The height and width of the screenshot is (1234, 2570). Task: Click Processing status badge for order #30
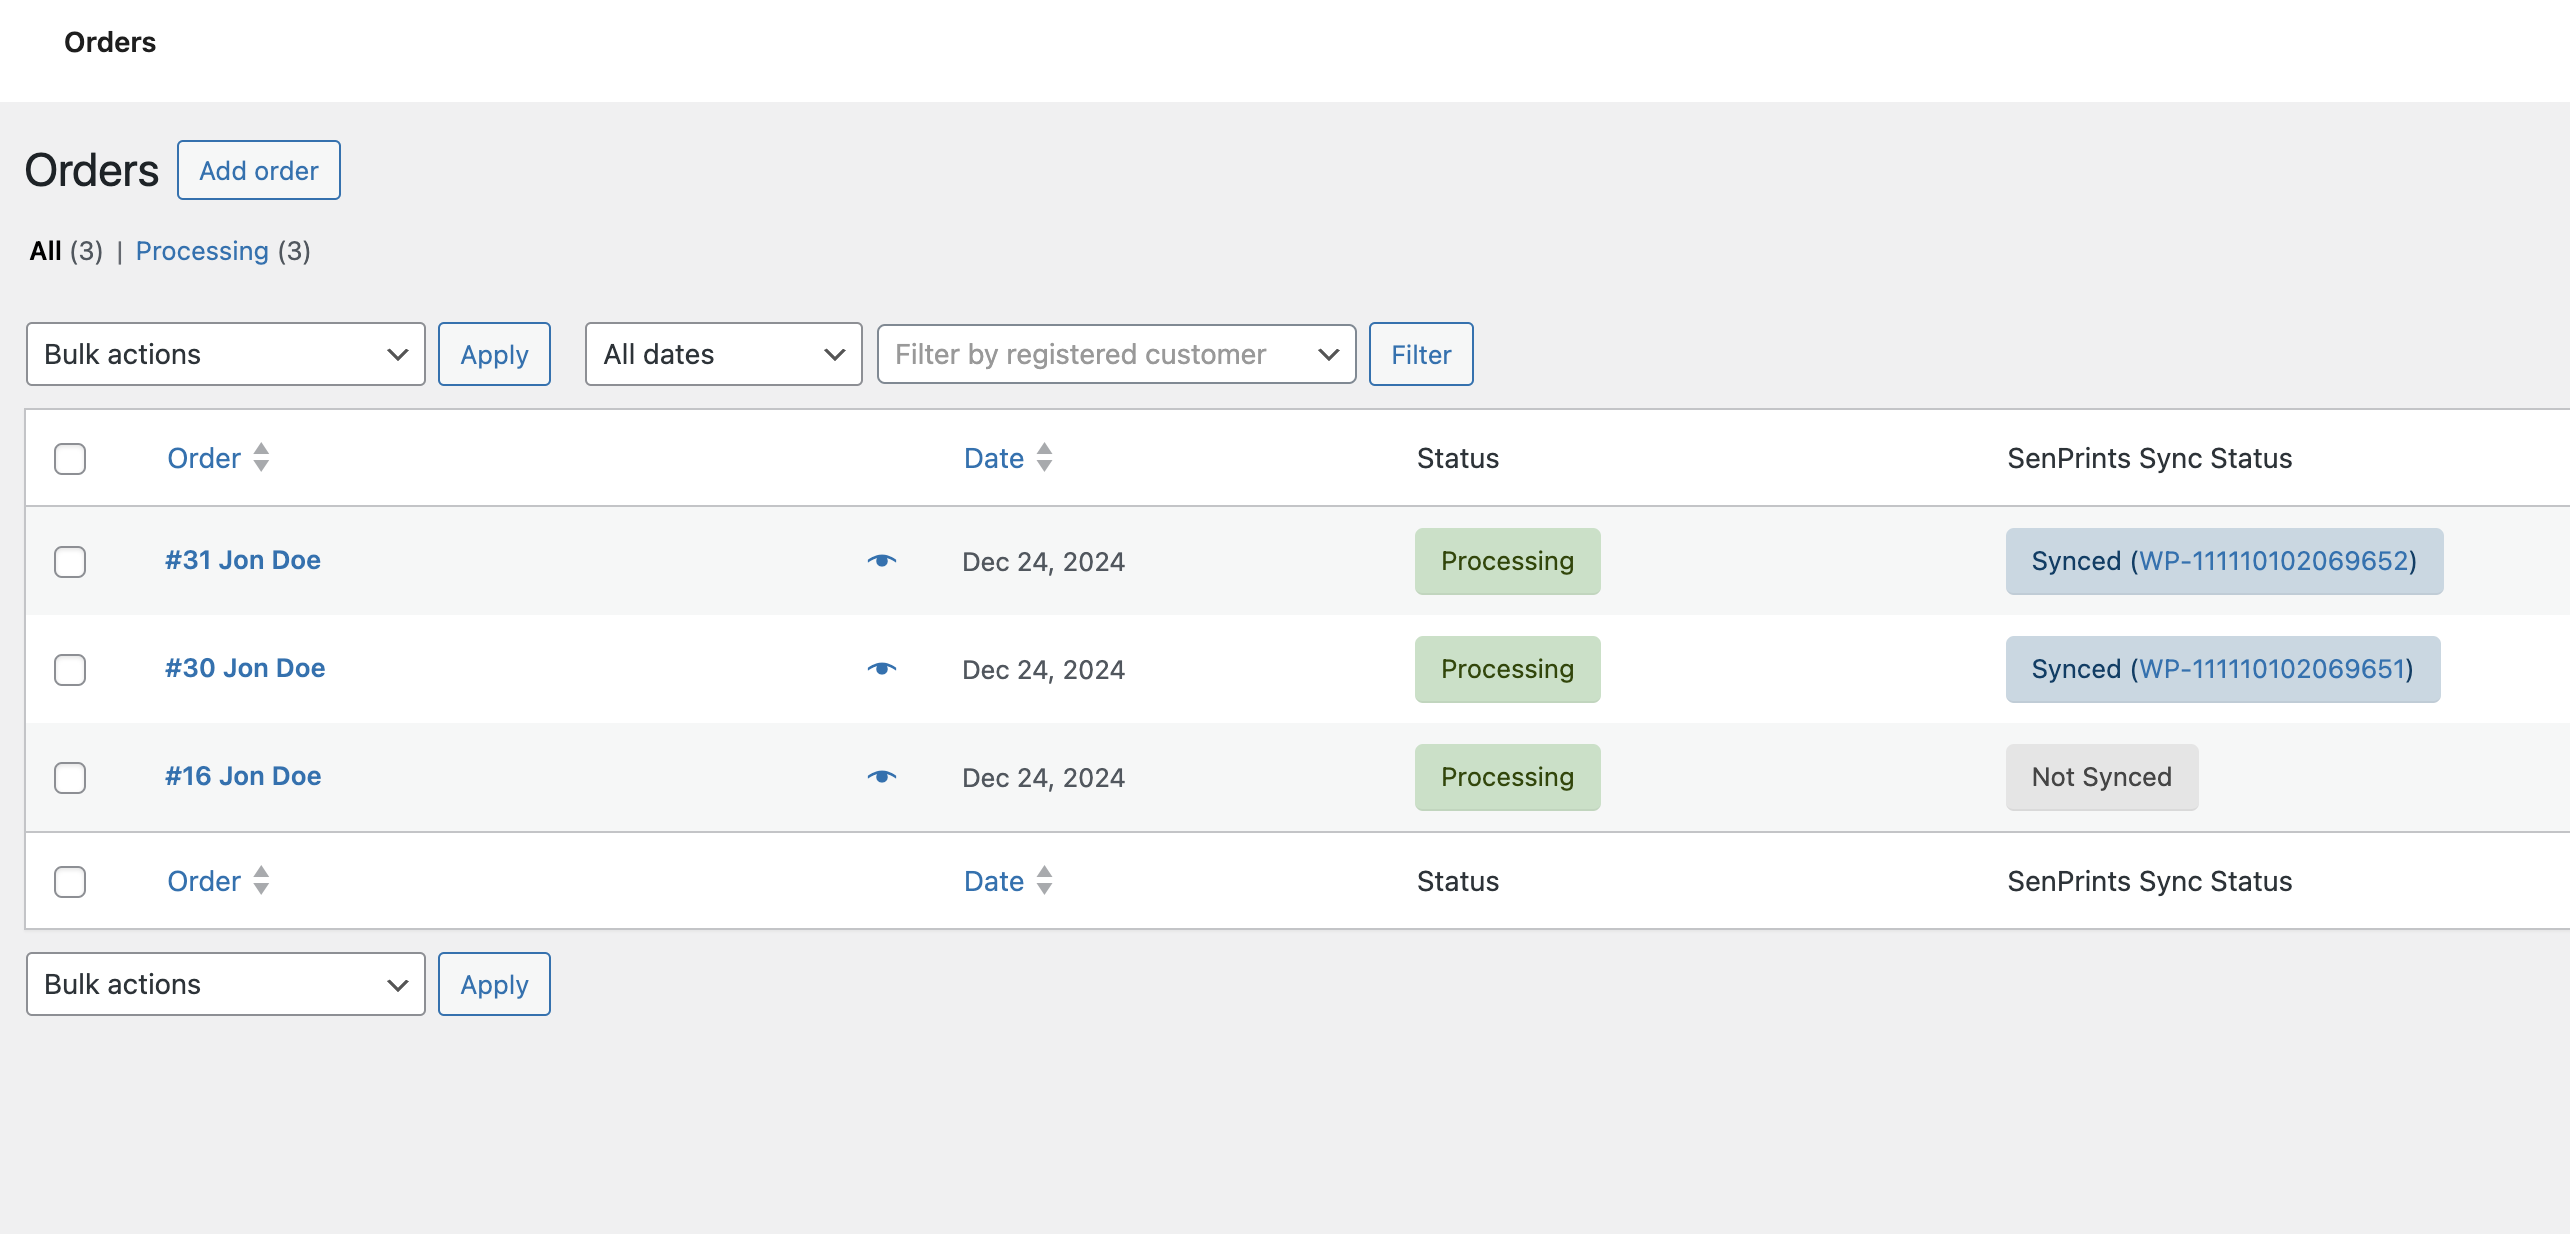[1508, 669]
